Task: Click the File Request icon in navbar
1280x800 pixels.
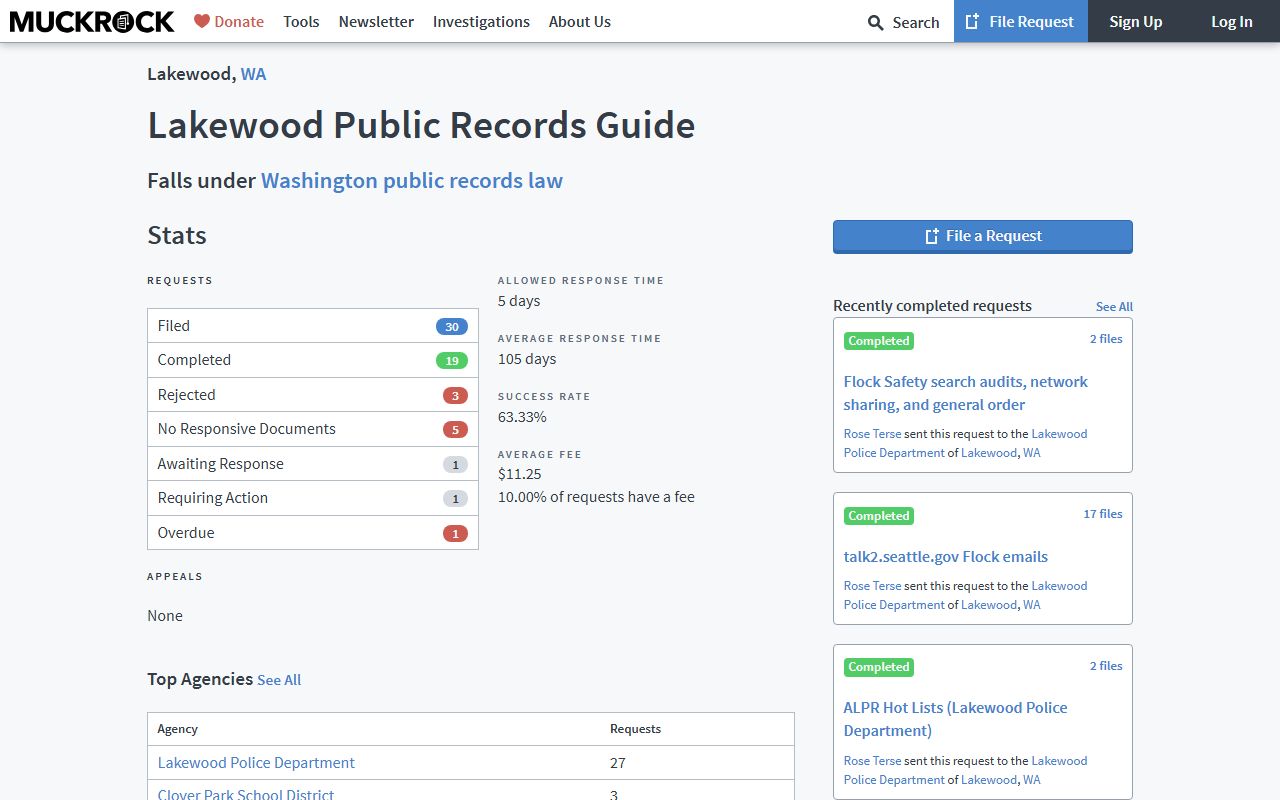Action: [972, 21]
